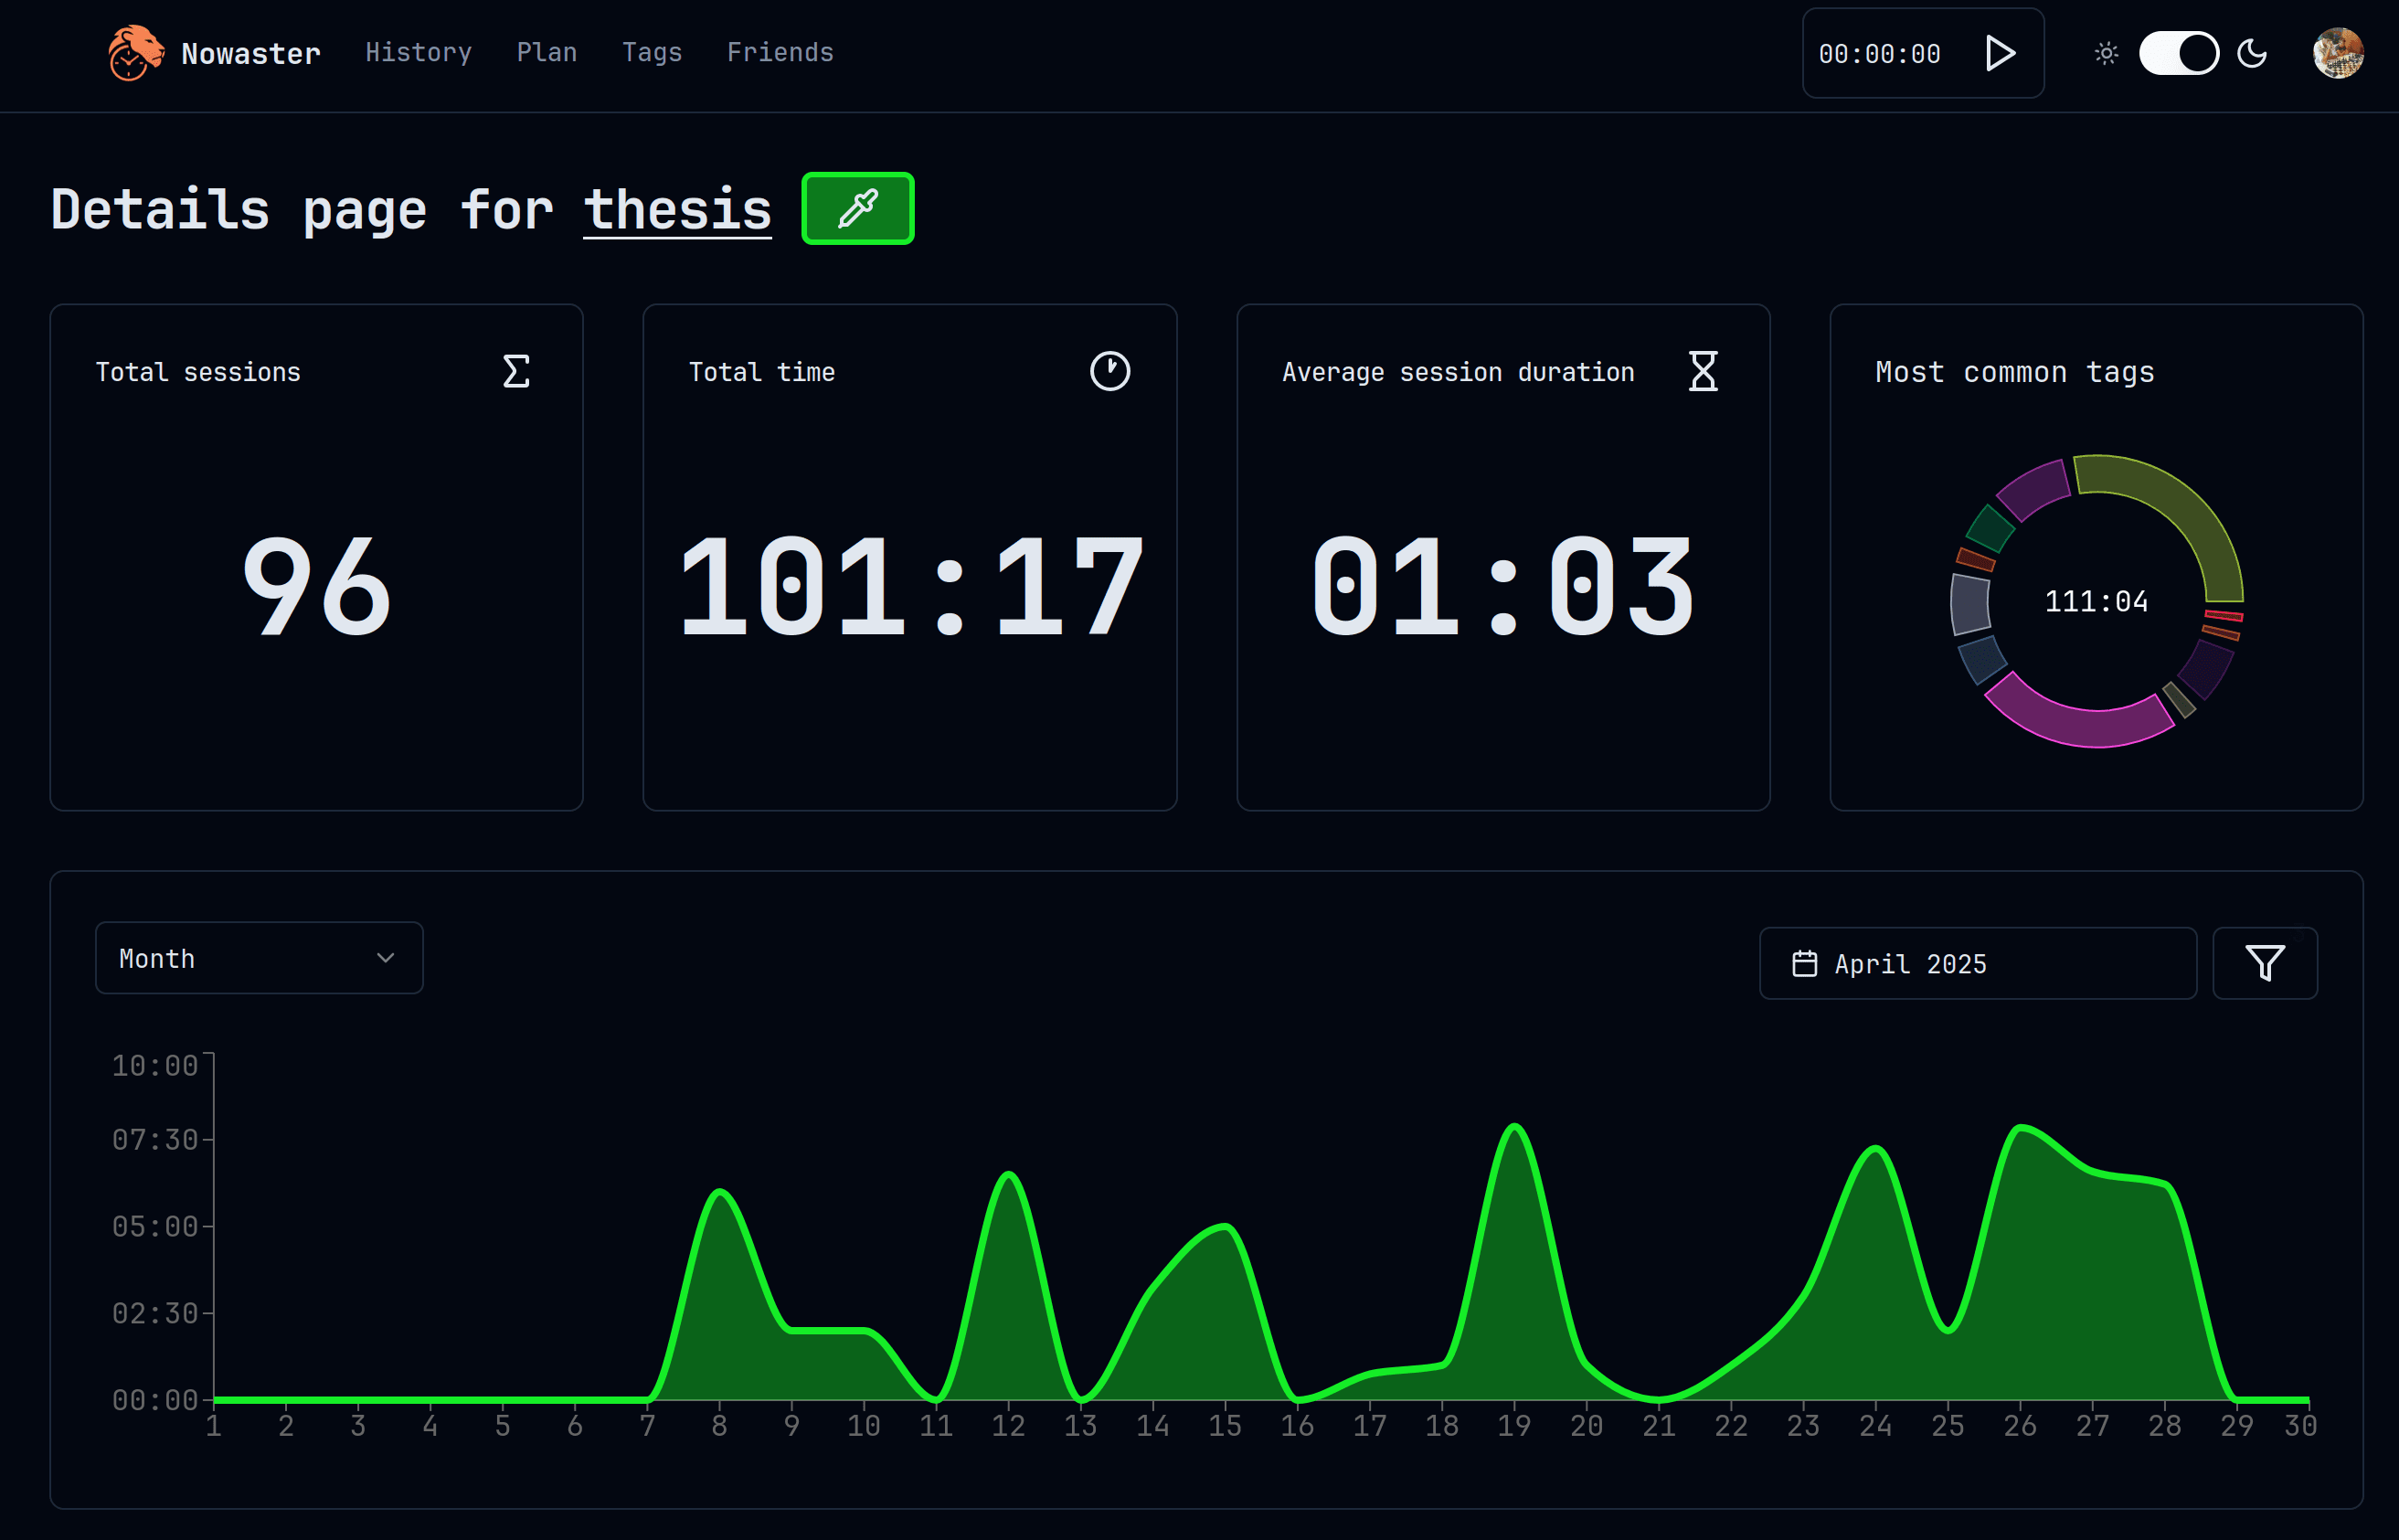Screen dimensions: 2399x1540
Task: Click the moon icon near the theme switch
Action: click(x=2253, y=53)
